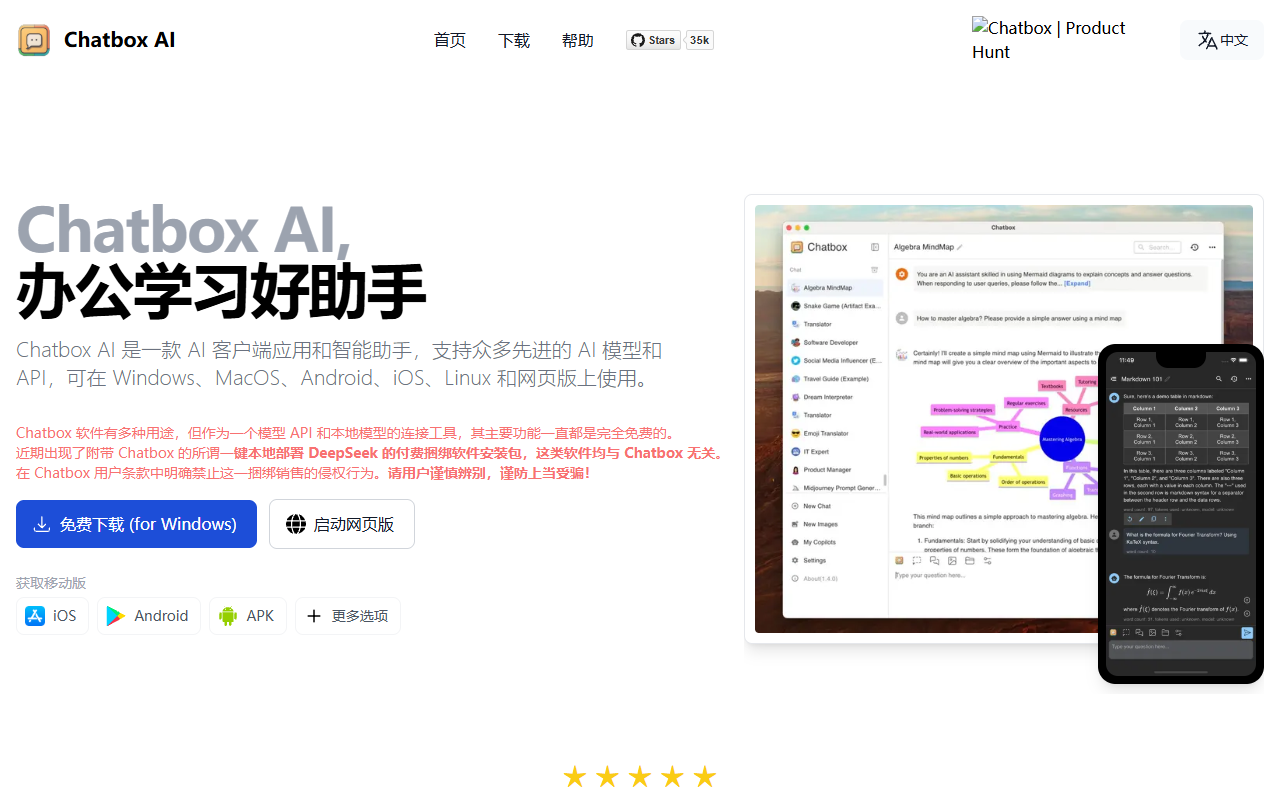Click the Chatbox AI logo icon in the header
Viewport: 1280px width, 800px height.
point(34,40)
